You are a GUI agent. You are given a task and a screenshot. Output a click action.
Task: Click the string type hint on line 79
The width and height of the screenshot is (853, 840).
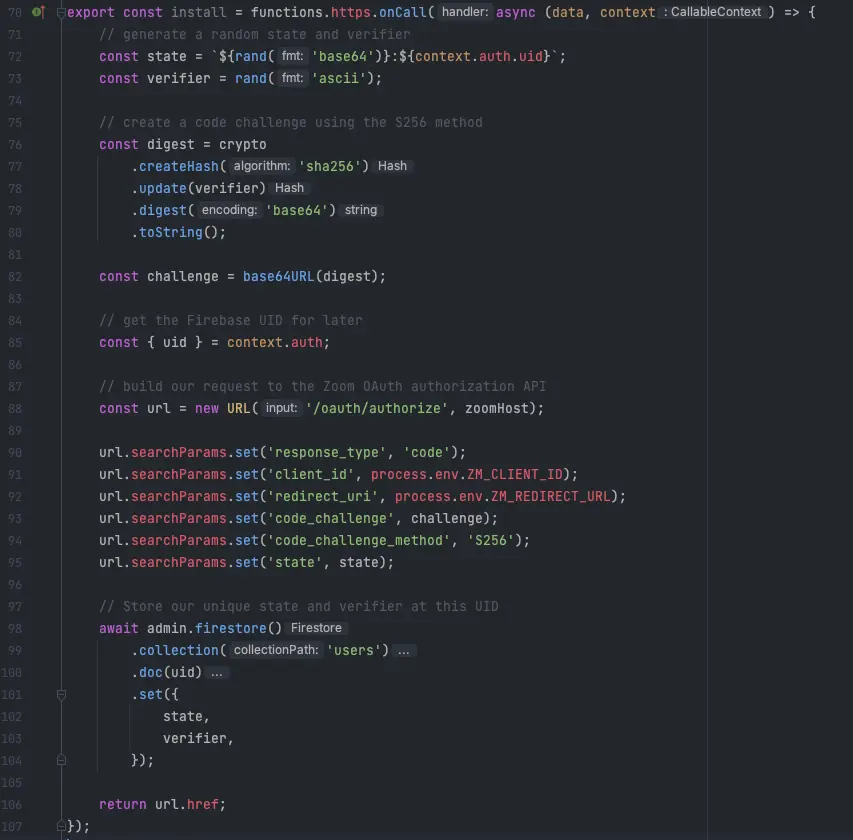pos(361,210)
